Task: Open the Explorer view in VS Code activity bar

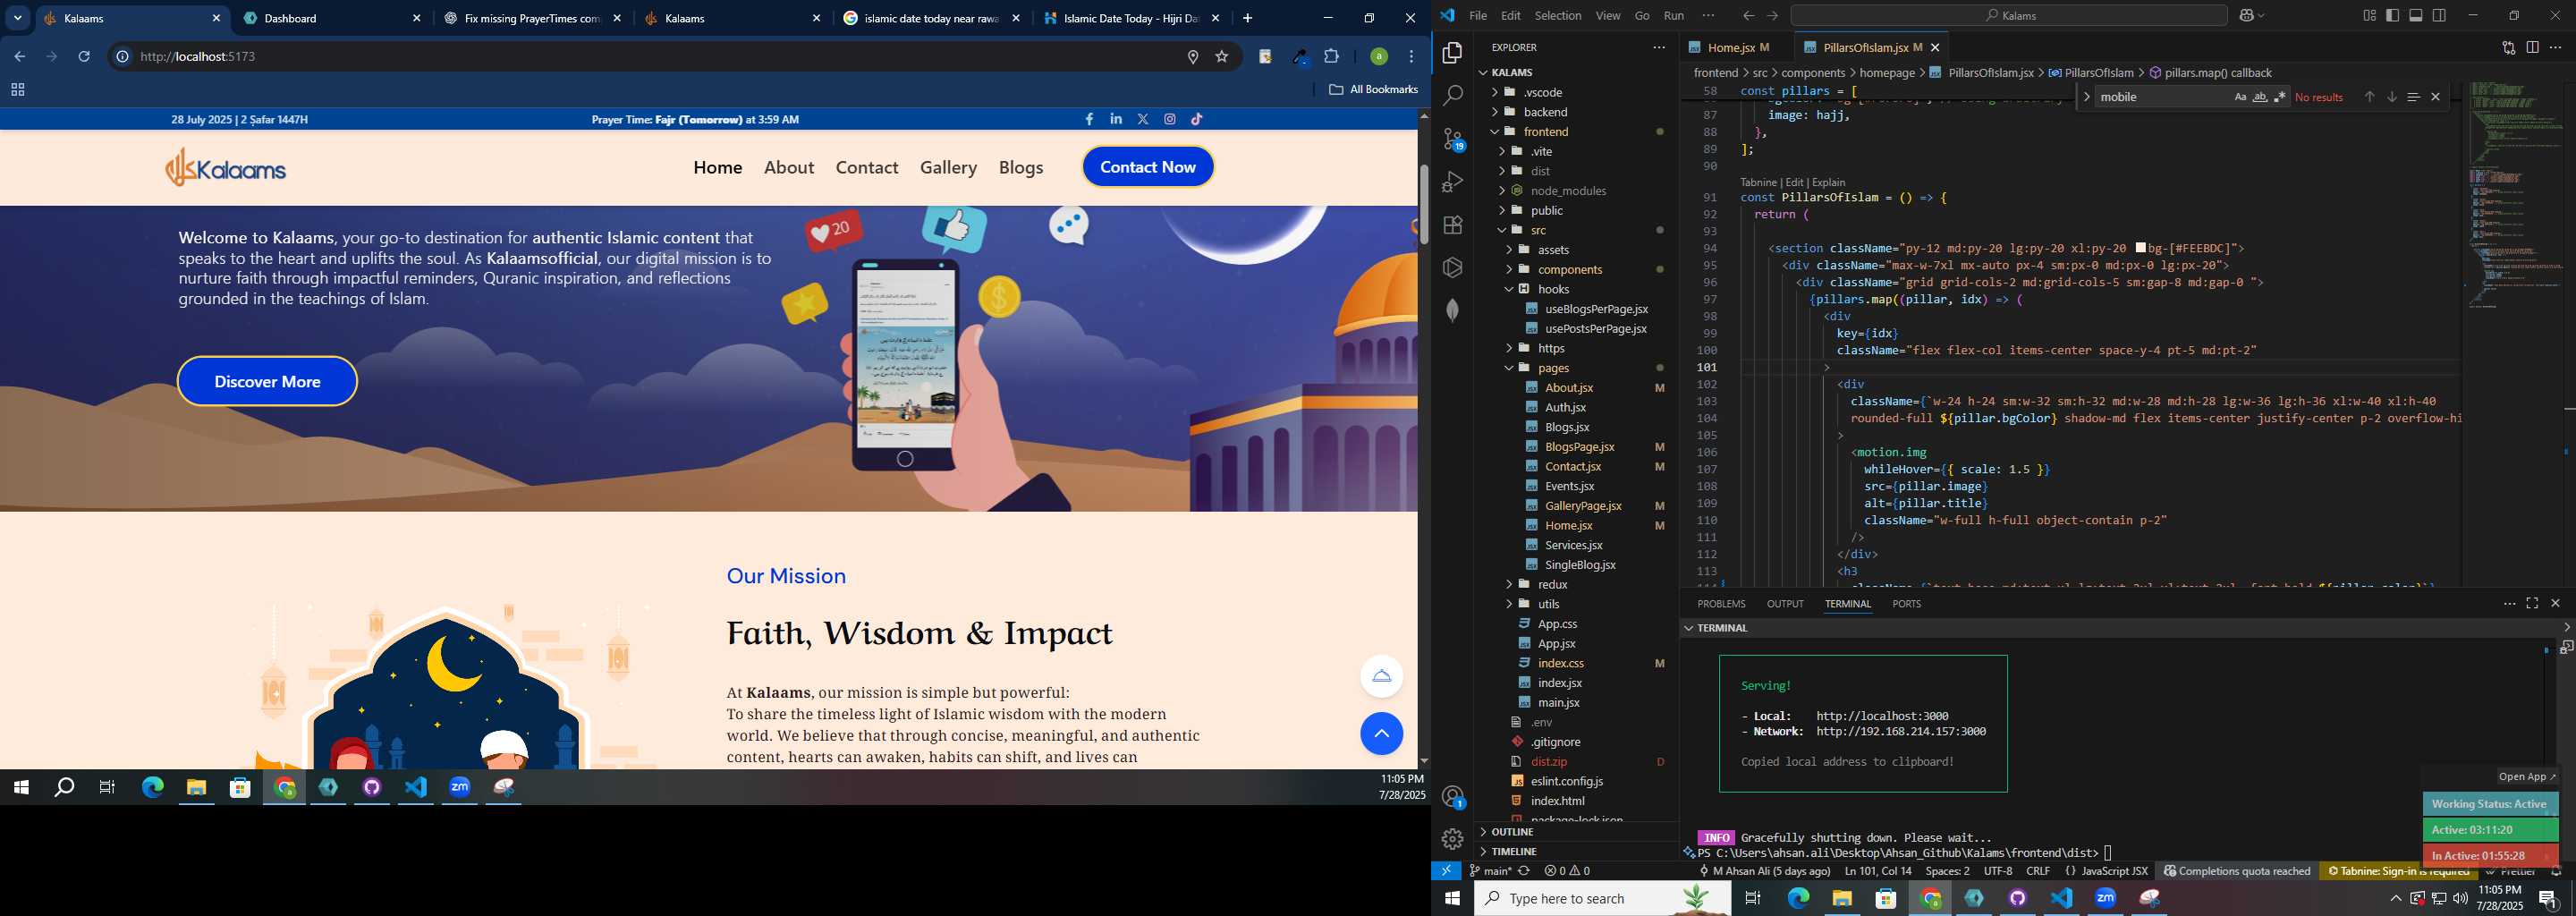Action: tap(1452, 53)
